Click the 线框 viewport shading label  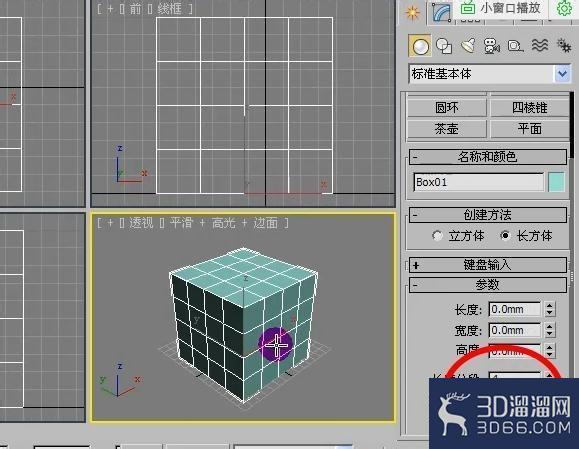pyautogui.click(x=169, y=9)
